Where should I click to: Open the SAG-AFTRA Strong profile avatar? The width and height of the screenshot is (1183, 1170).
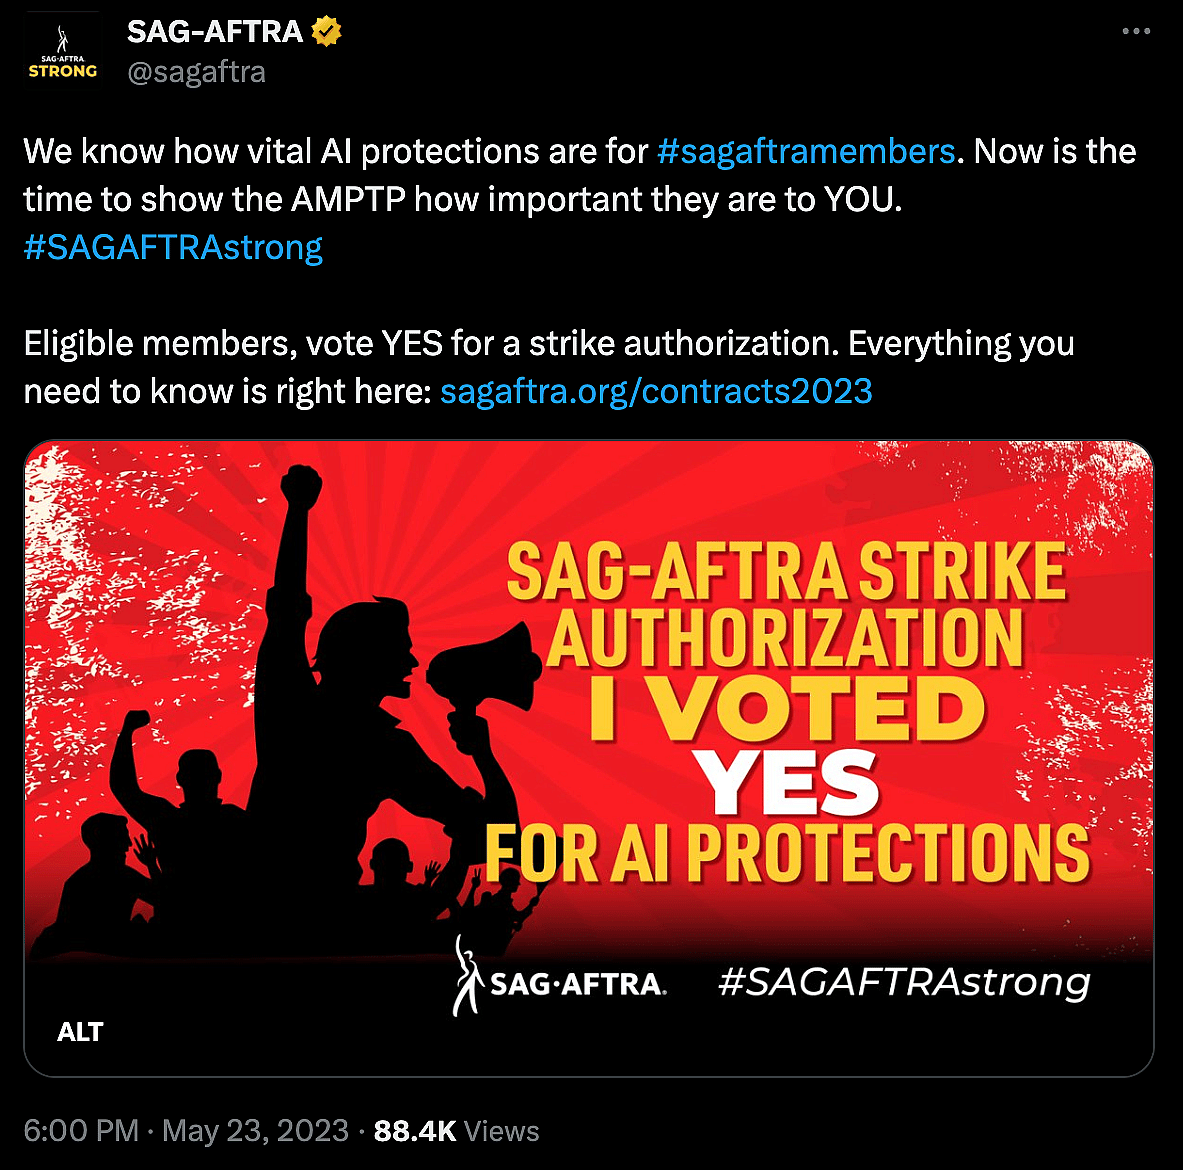pos(62,52)
